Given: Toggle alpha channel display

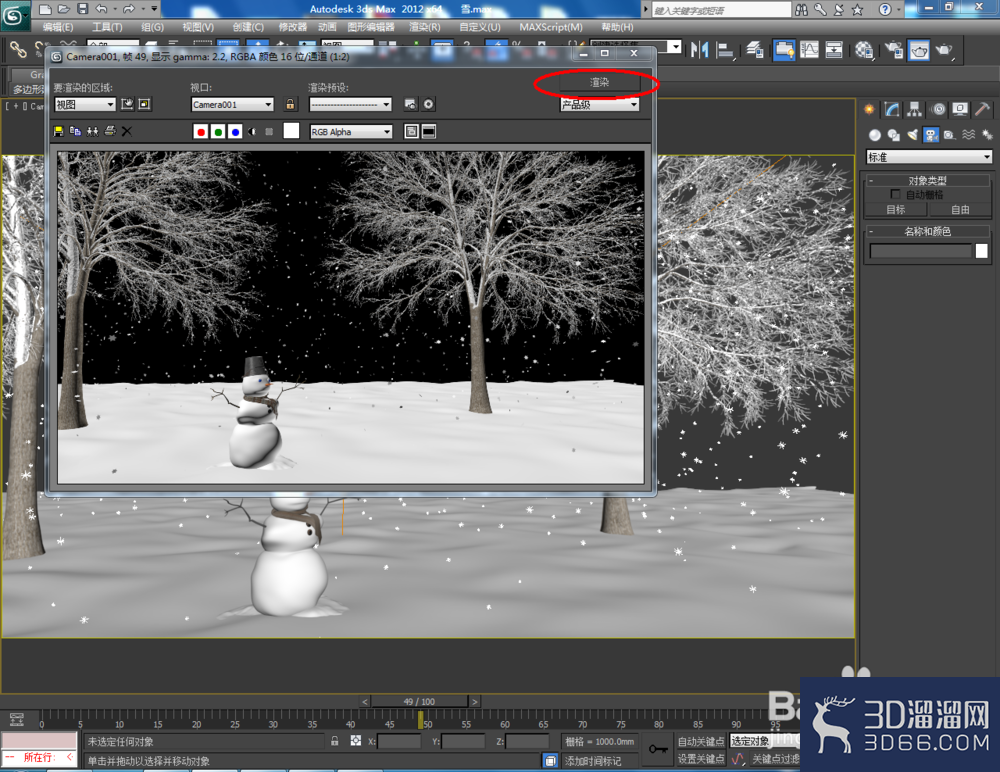Looking at the screenshot, I should coord(253,131).
